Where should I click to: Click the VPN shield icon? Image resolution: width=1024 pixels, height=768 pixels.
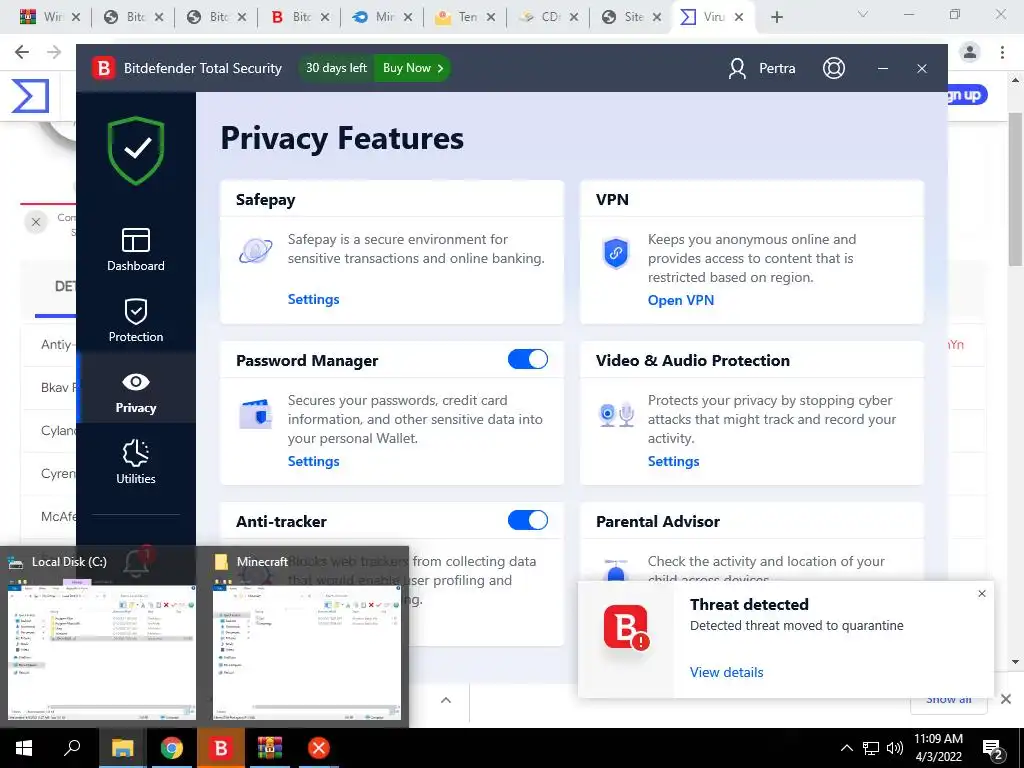(615, 253)
